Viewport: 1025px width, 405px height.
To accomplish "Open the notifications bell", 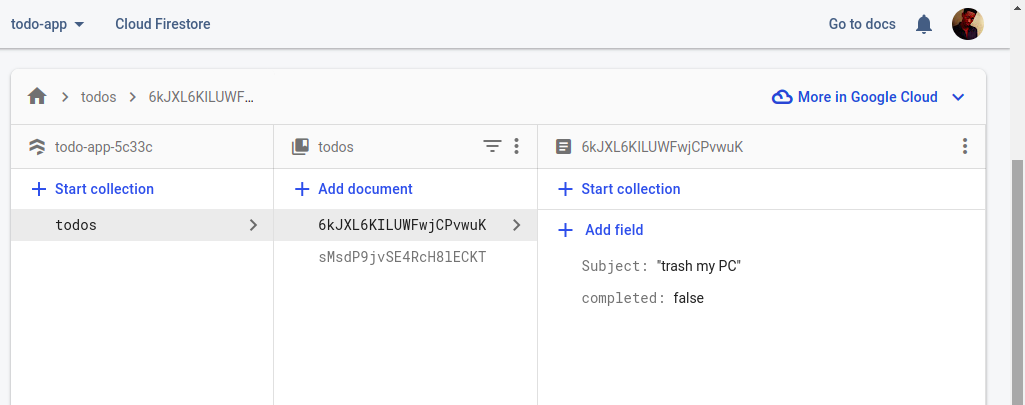I will click(x=924, y=24).
